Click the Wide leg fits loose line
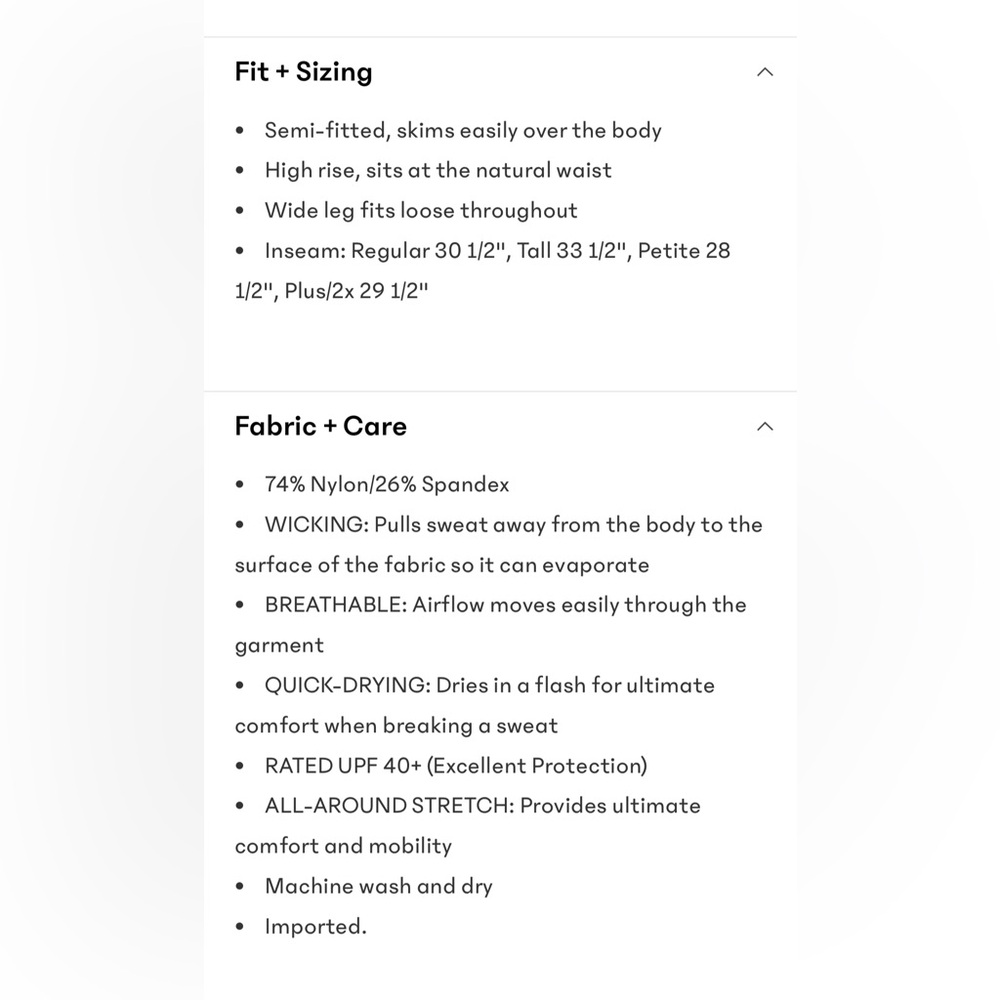Screen dimensions: 1000x1000 pos(421,210)
